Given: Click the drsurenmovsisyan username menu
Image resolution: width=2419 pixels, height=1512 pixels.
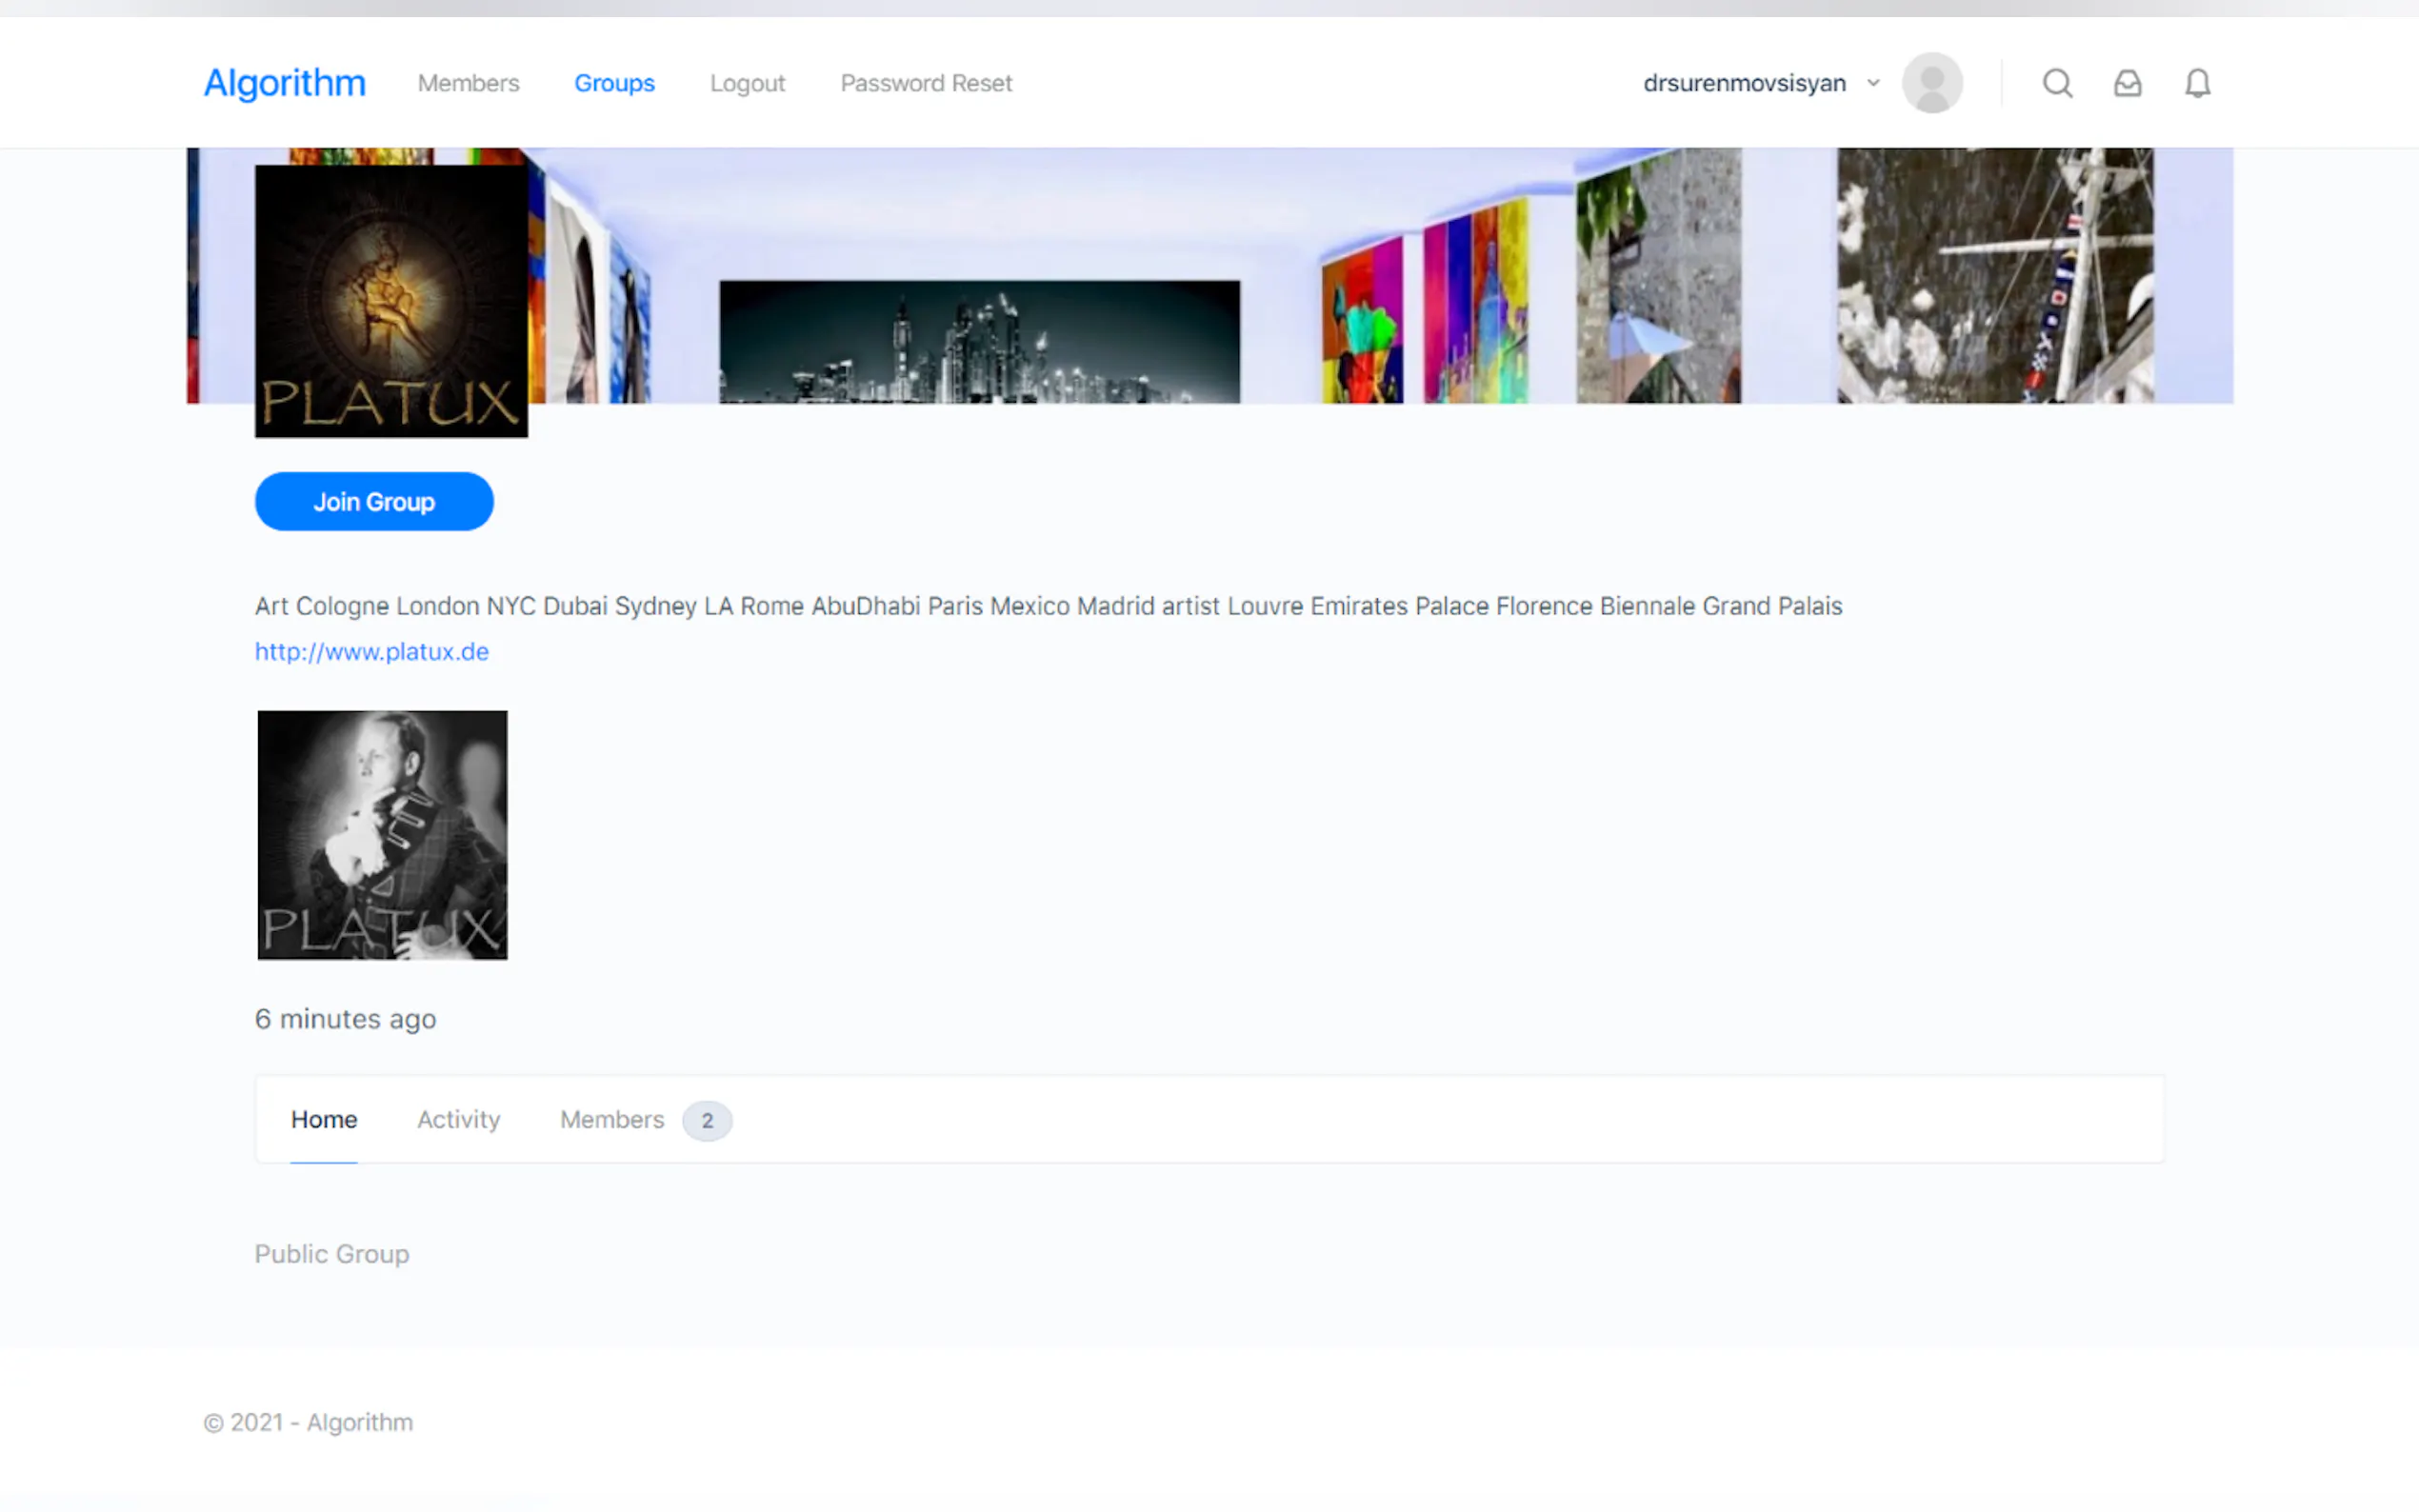Looking at the screenshot, I should tap(1744, 83).
